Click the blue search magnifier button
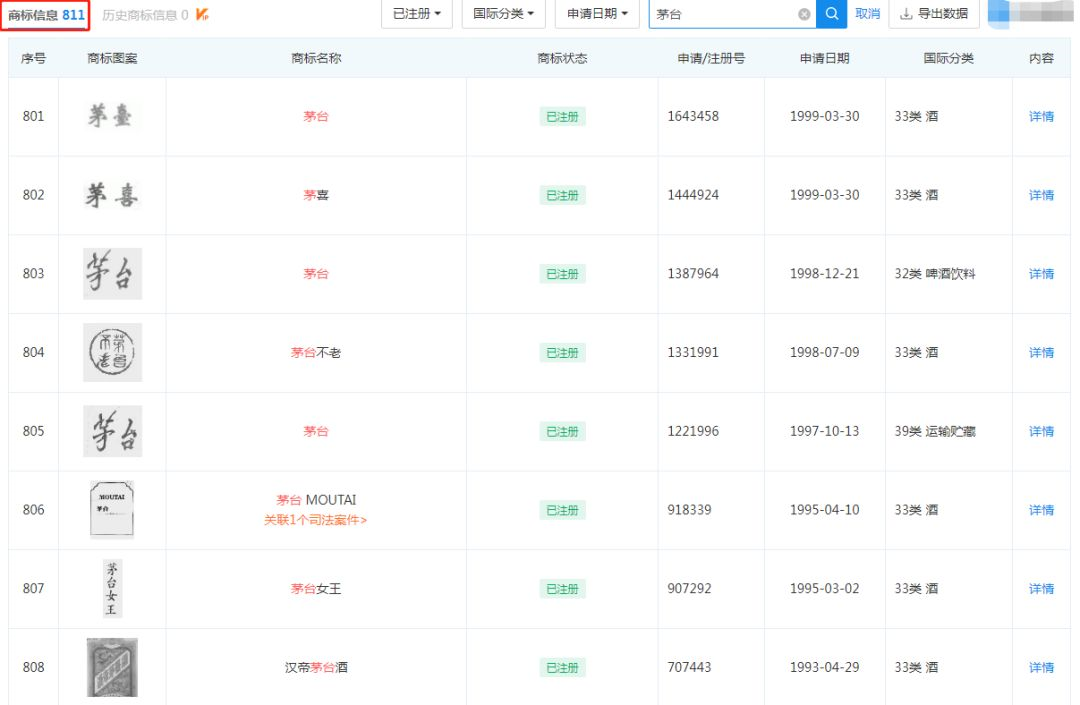This screenshot has height=705, width=1080. coord(831,14)
